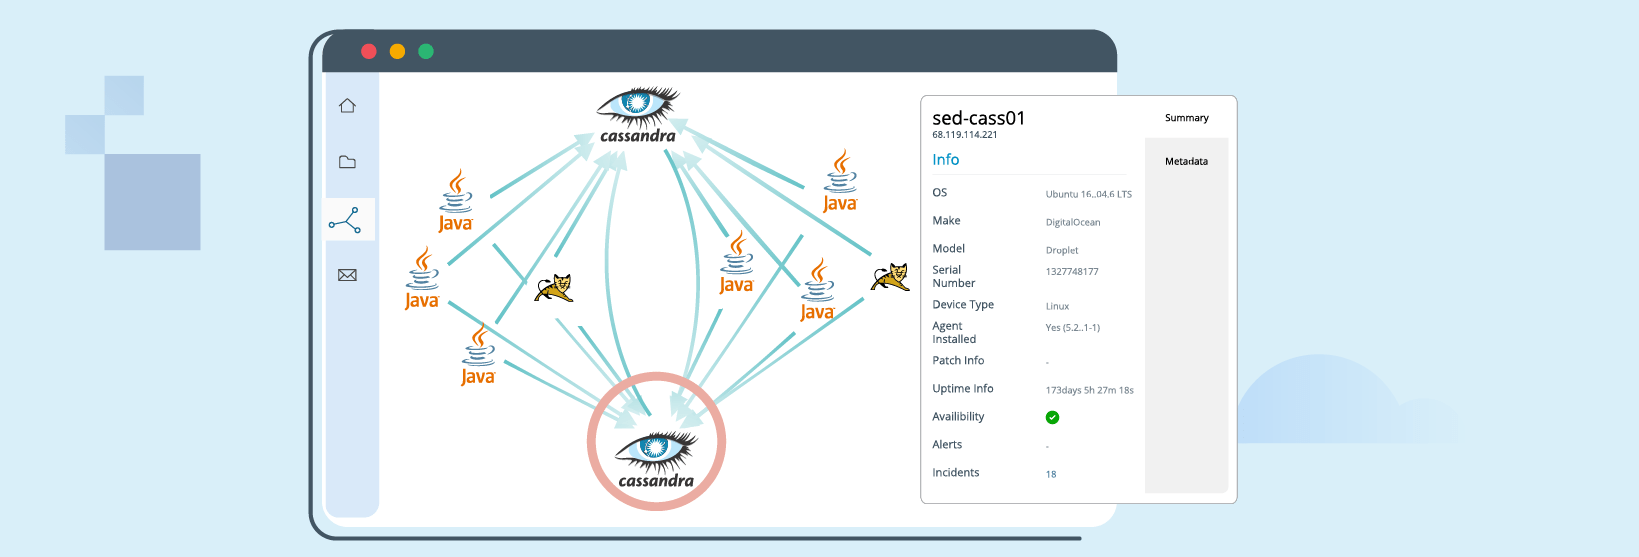Select the Tomcat cat icon left of center
The width and height of the screenshot is (1639, 557).
(554, 289)
